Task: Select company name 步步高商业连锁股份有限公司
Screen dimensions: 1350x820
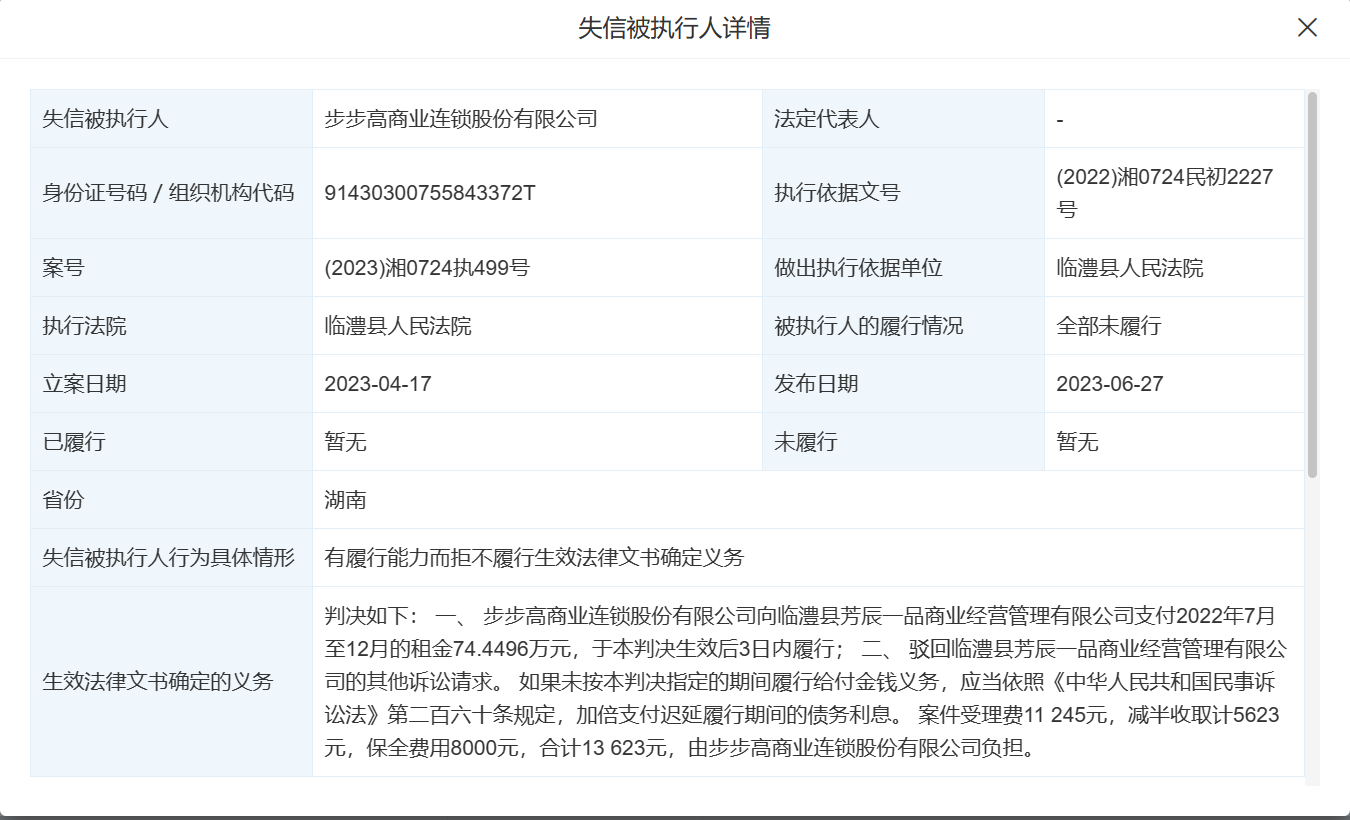Action: (461, 119)
